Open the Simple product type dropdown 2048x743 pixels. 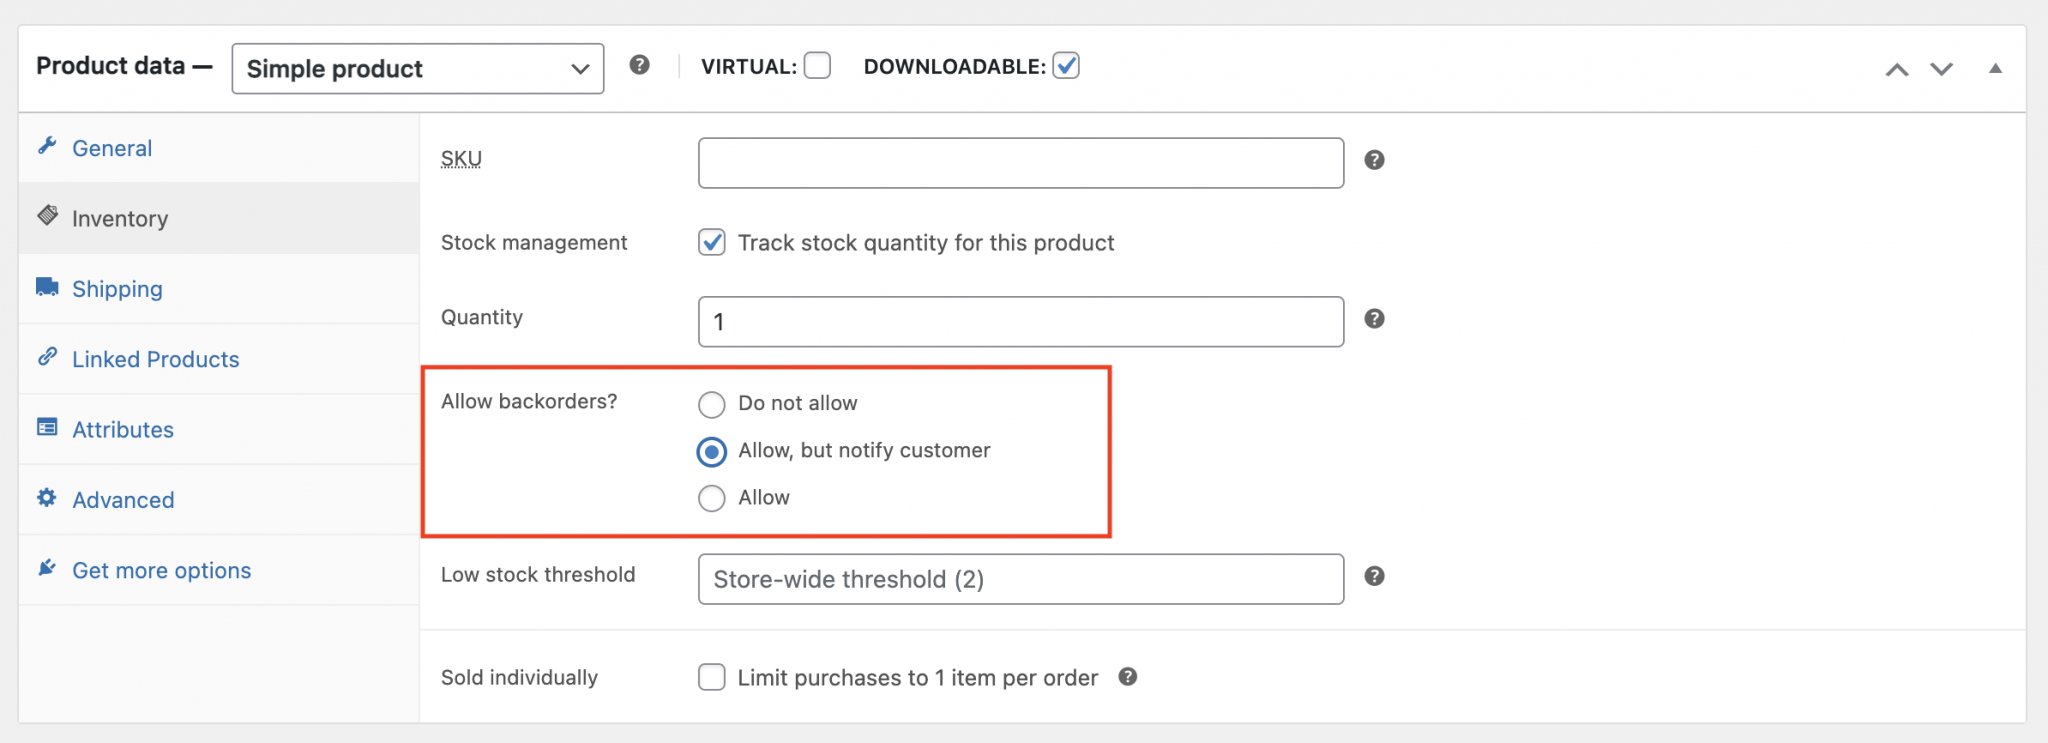click(x=417, y=68)
